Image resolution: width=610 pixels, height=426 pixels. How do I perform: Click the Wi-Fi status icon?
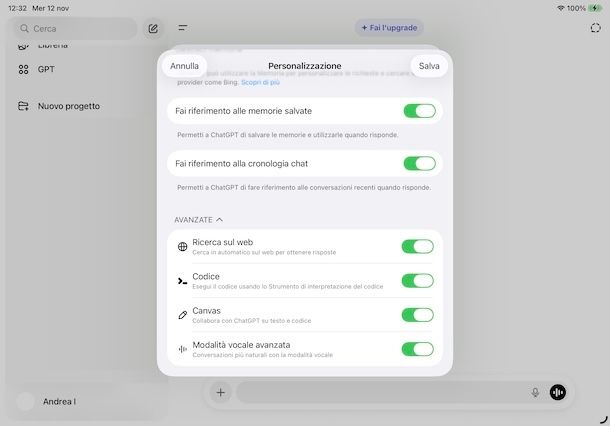click(x=561, y=8)
